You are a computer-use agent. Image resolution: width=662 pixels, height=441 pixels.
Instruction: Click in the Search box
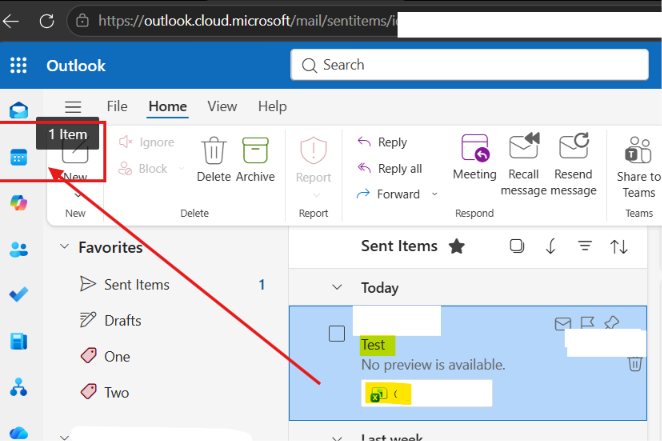(x=469, y=65)
